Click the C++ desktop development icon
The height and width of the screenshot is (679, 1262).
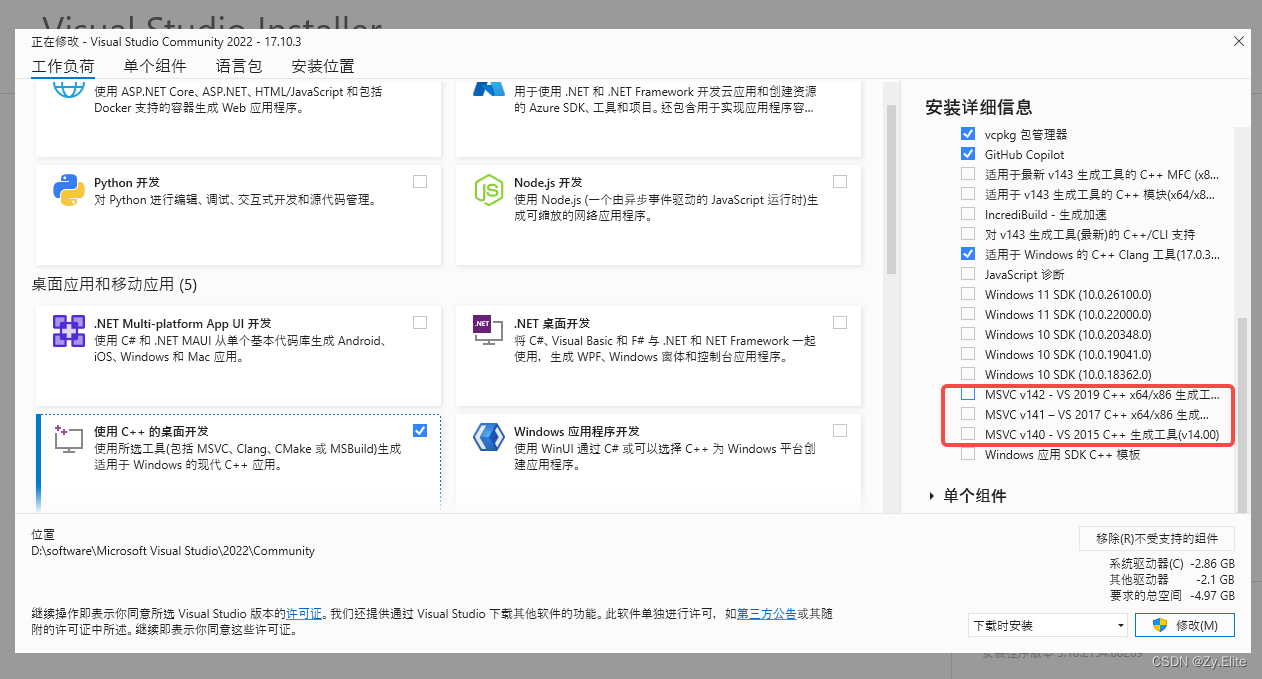point(68,437)
